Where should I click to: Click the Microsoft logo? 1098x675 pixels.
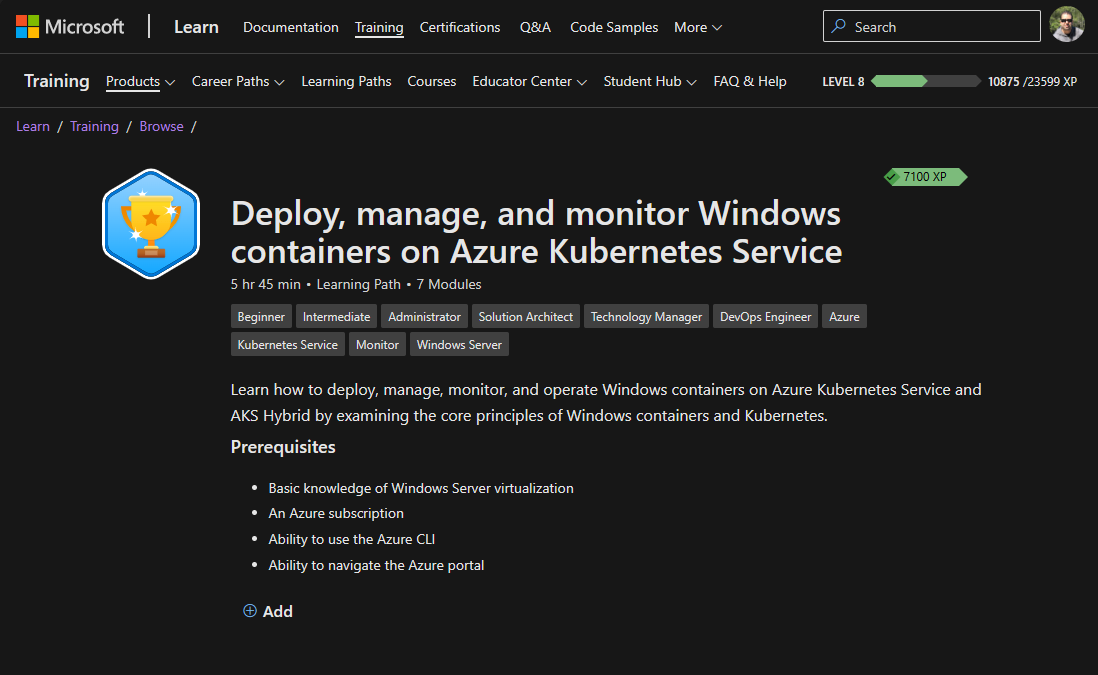pos(69,27)
